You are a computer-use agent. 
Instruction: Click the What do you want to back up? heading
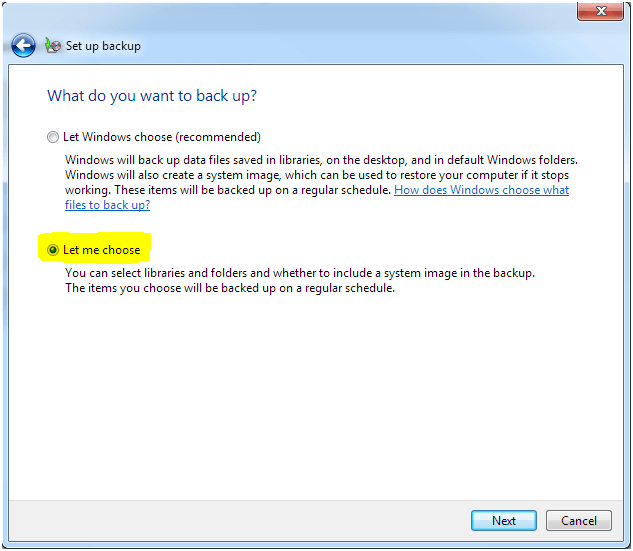152,96
